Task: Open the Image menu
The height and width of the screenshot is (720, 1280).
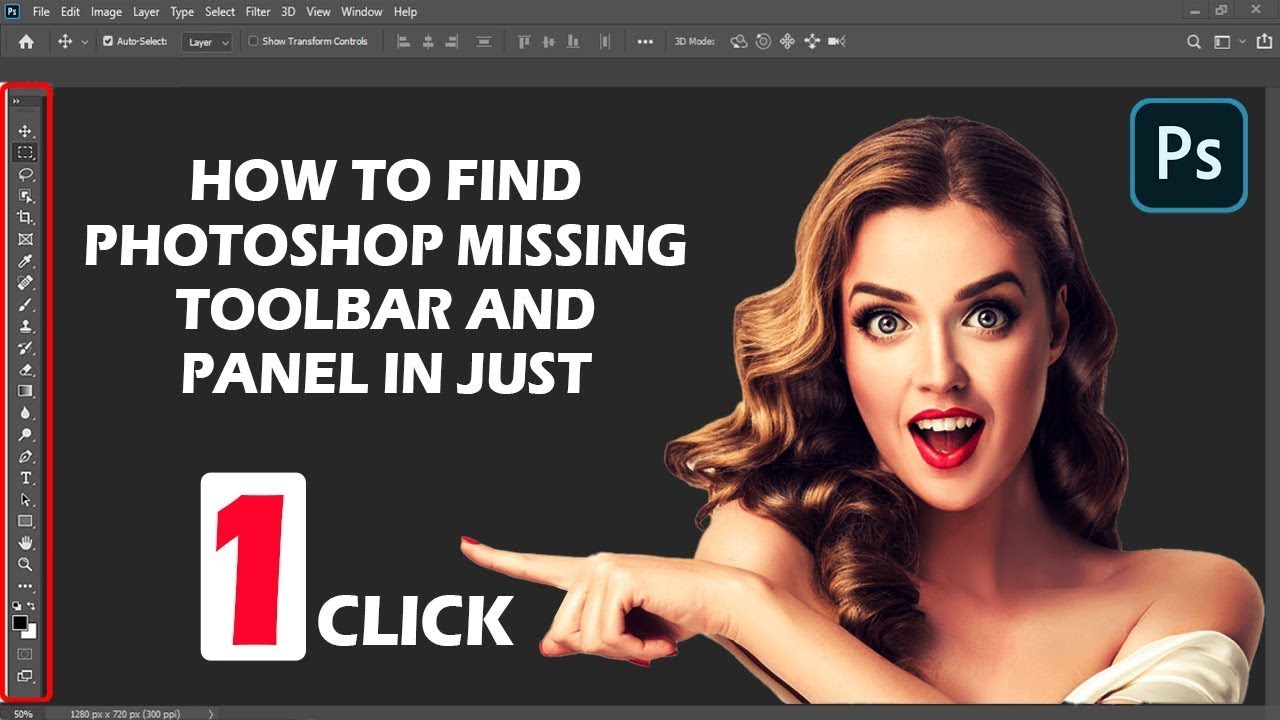Action: pos(106,12)
